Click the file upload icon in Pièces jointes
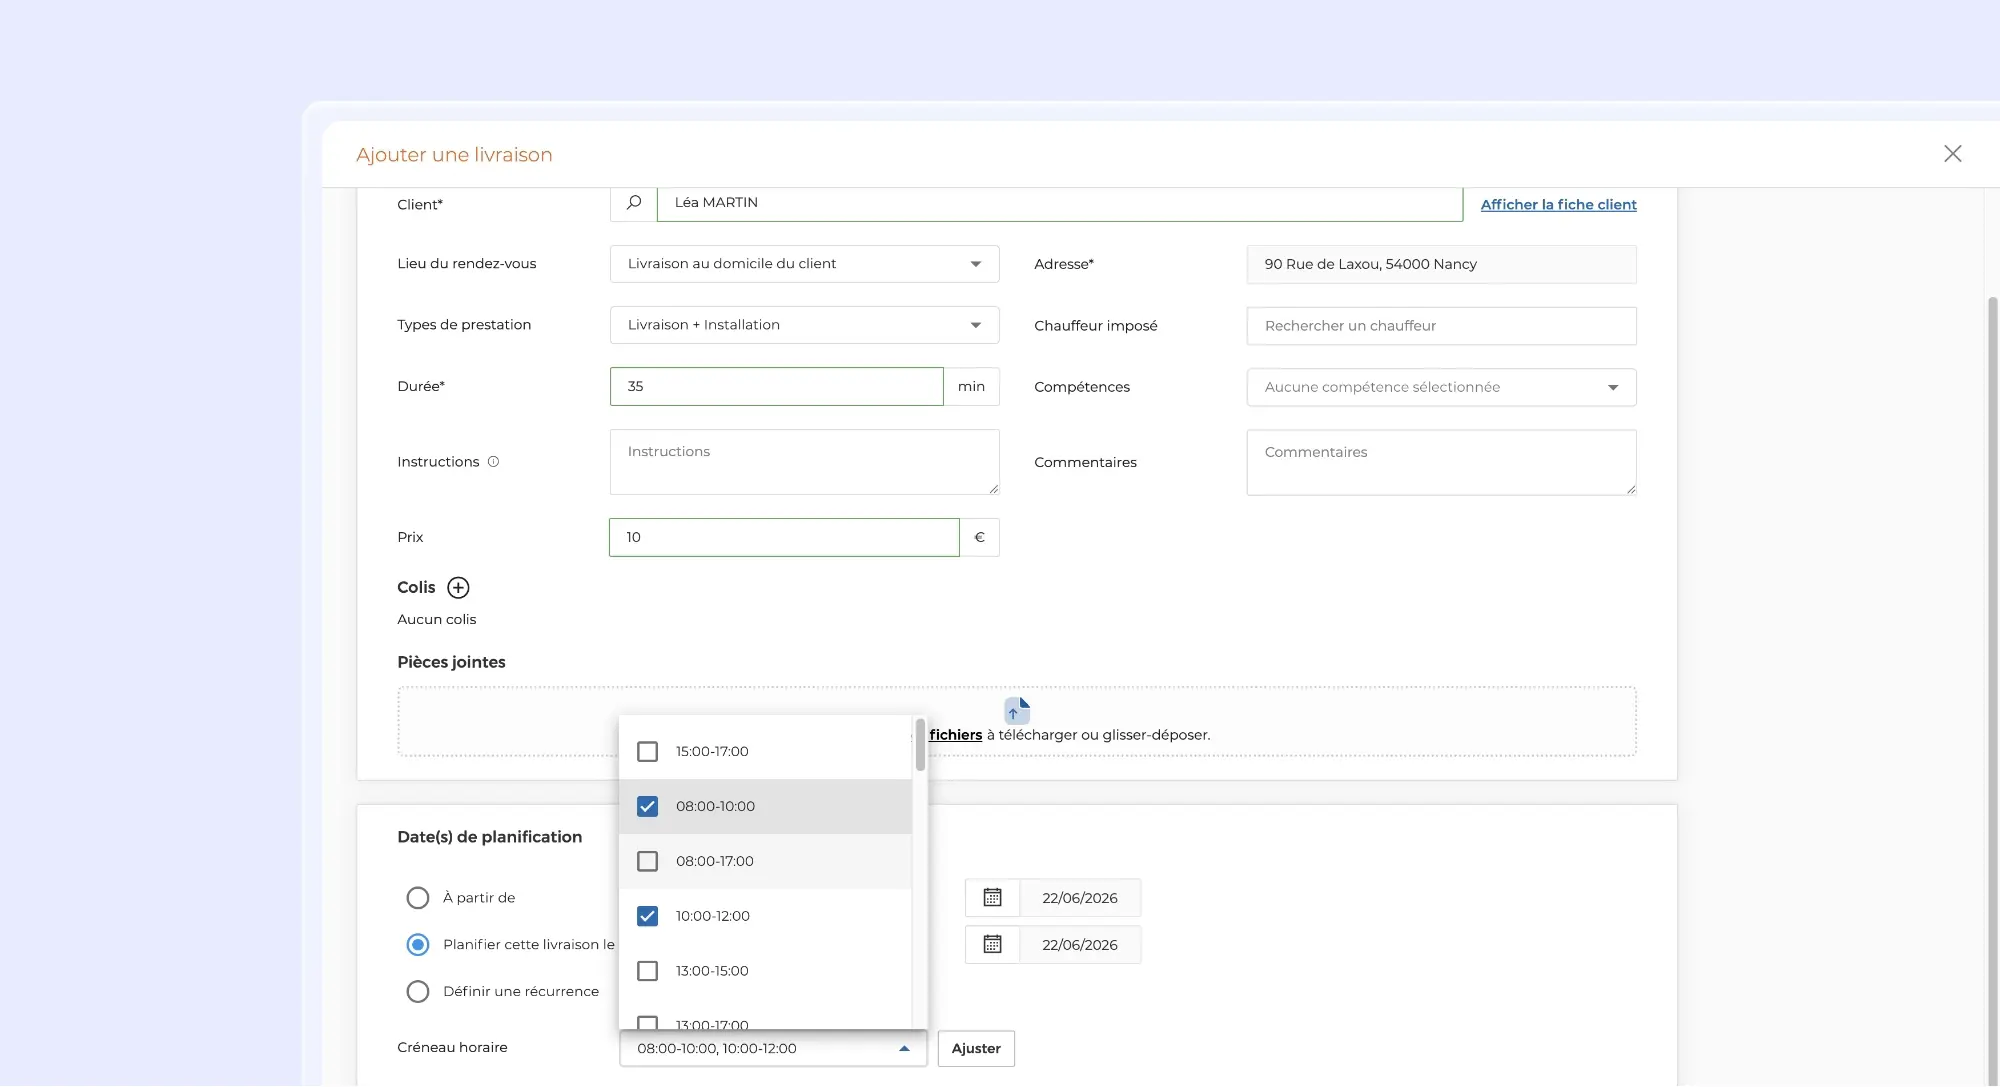This screenshot has height=1087, width=2000. (x=1016, y=710)
